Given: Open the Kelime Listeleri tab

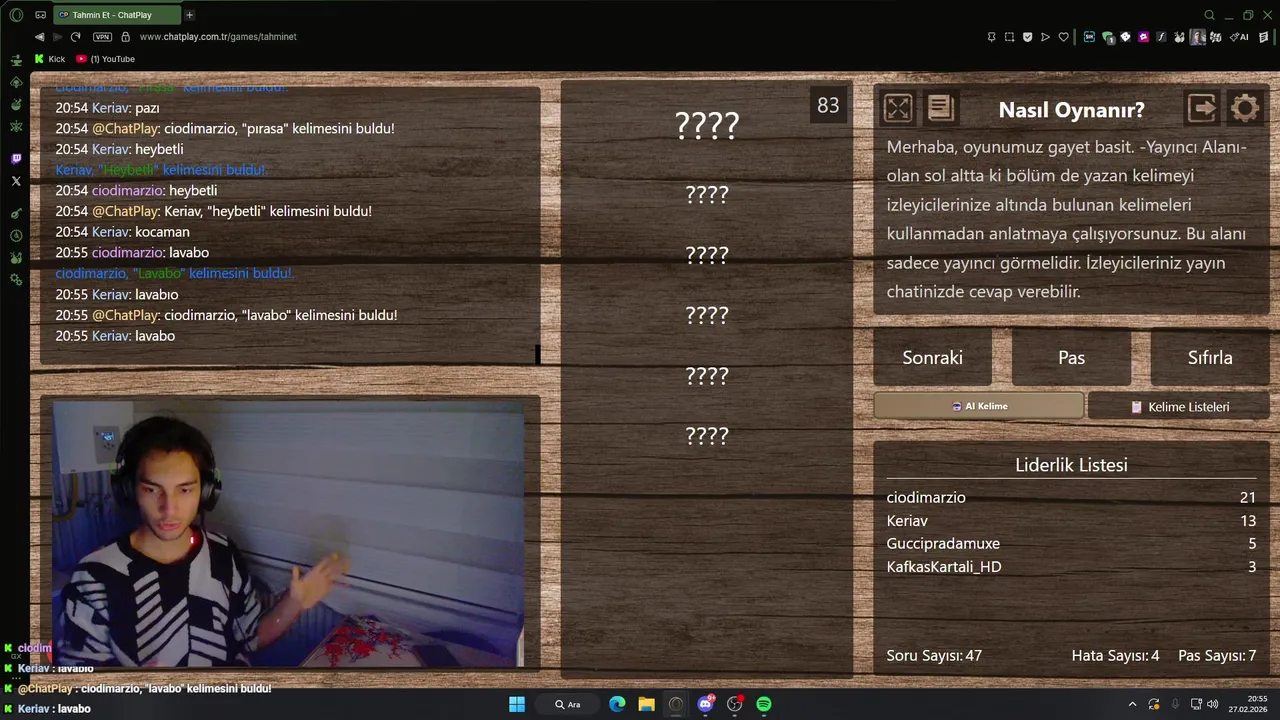Looking at the screenshot, I should 1179,406.
